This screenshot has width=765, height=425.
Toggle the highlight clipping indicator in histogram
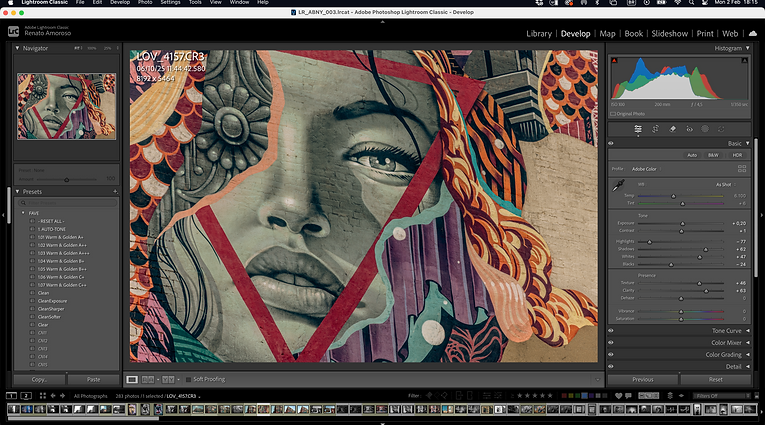tap(745, 61)
